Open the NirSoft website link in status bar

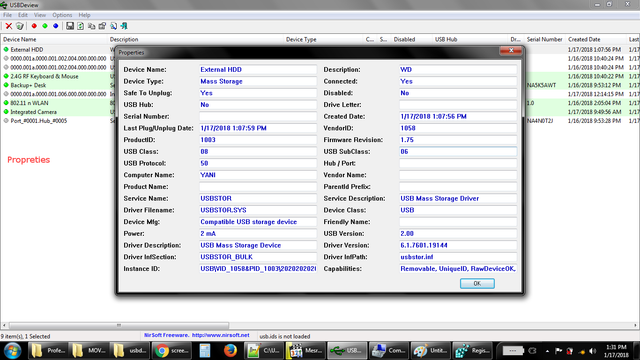[x=220, y=335]
